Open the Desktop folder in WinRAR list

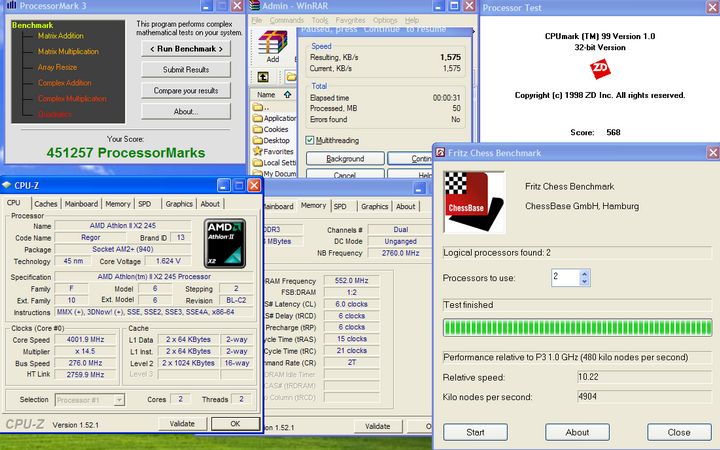pos(271,141)
